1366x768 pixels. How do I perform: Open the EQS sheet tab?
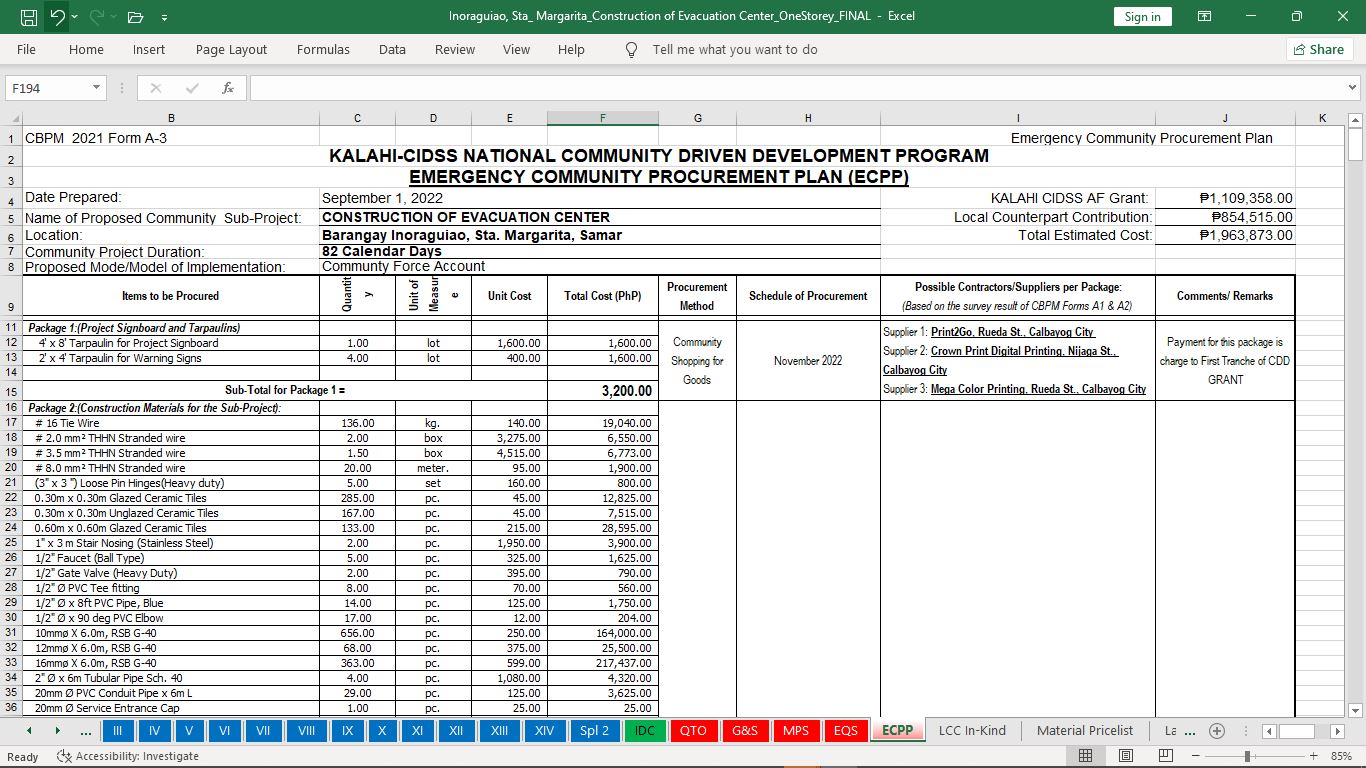(846, 731)
